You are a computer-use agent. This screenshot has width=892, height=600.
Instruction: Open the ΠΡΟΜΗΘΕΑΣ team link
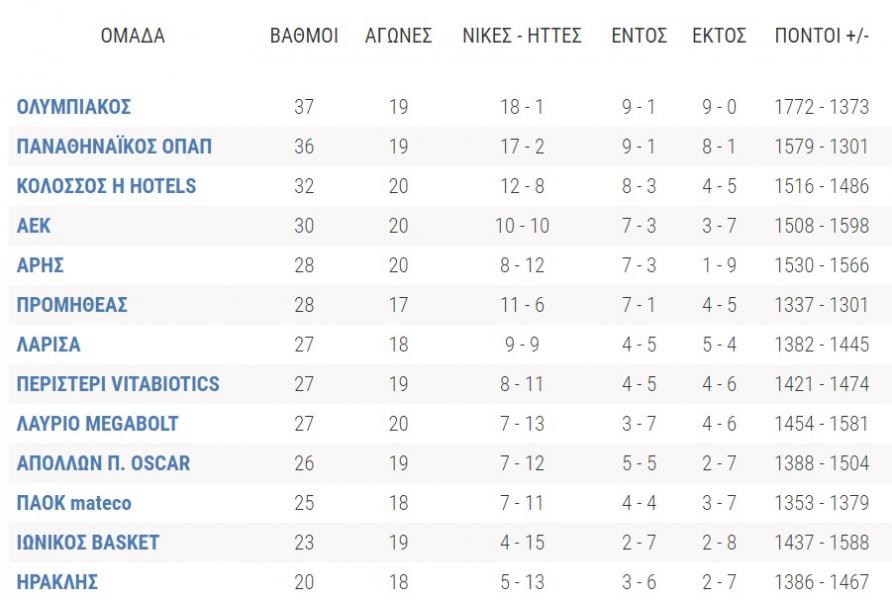click(x=72, y=305)
